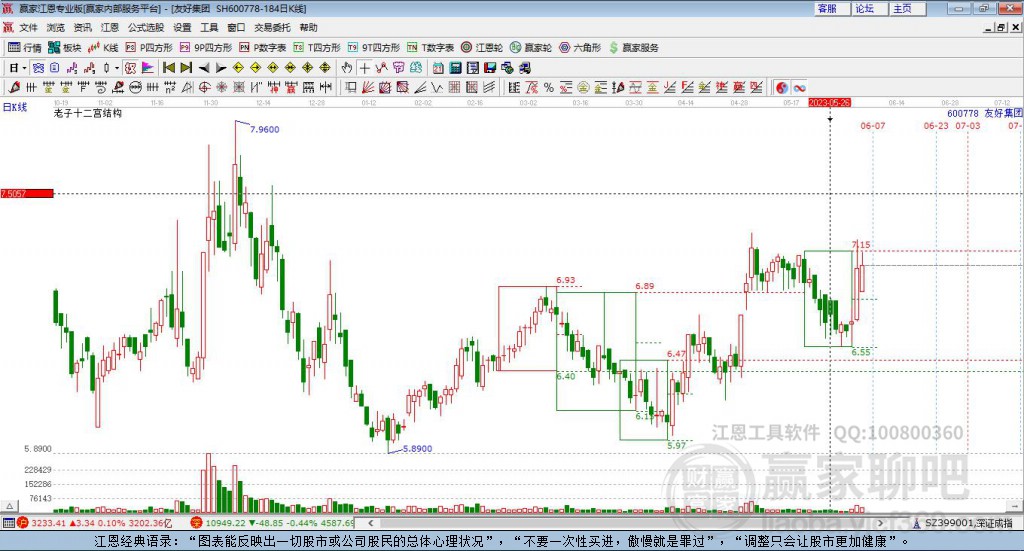This screenshot has height=551, width=1024.
Task: Click the 日K线 chart label
Action: tap(15, 107)
